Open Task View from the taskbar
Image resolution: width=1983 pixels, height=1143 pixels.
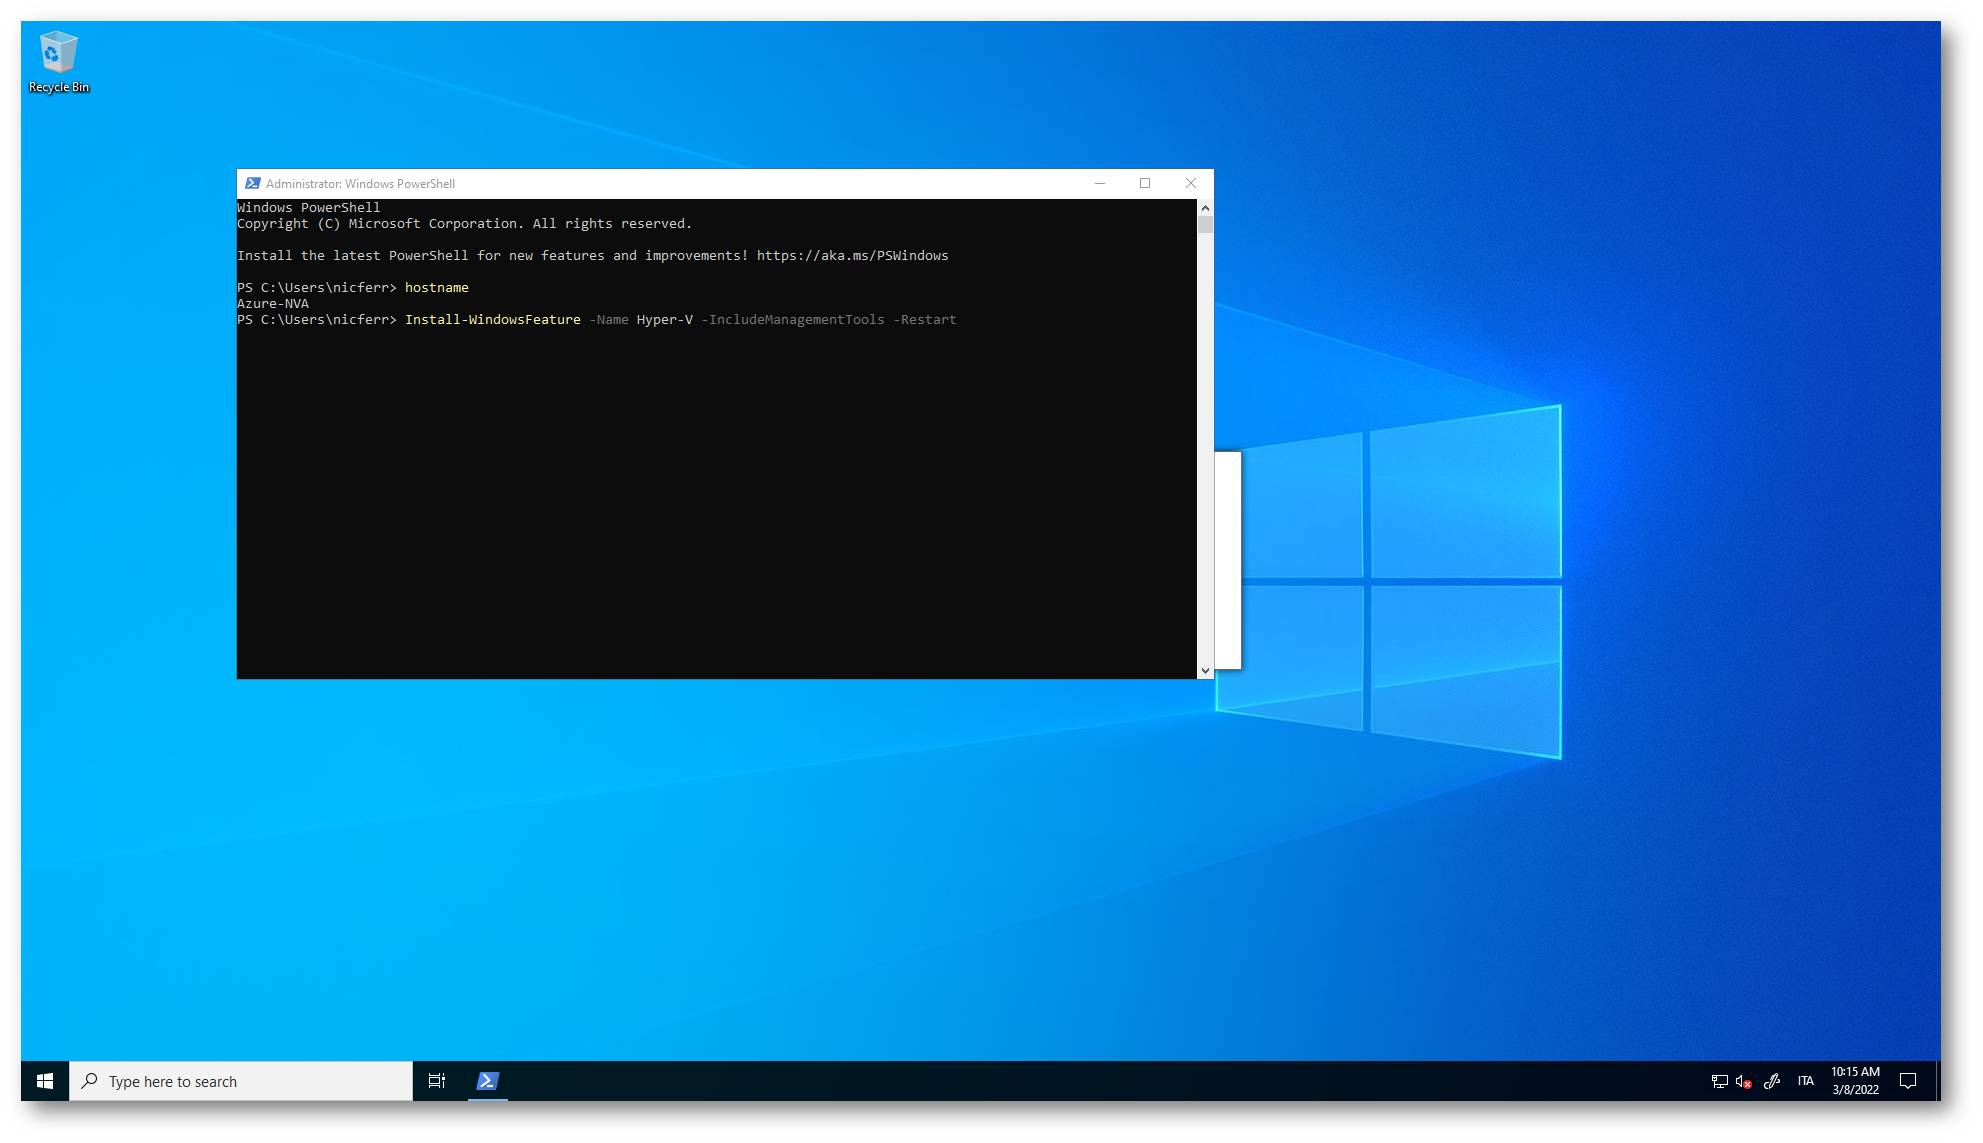point(437,1081)
